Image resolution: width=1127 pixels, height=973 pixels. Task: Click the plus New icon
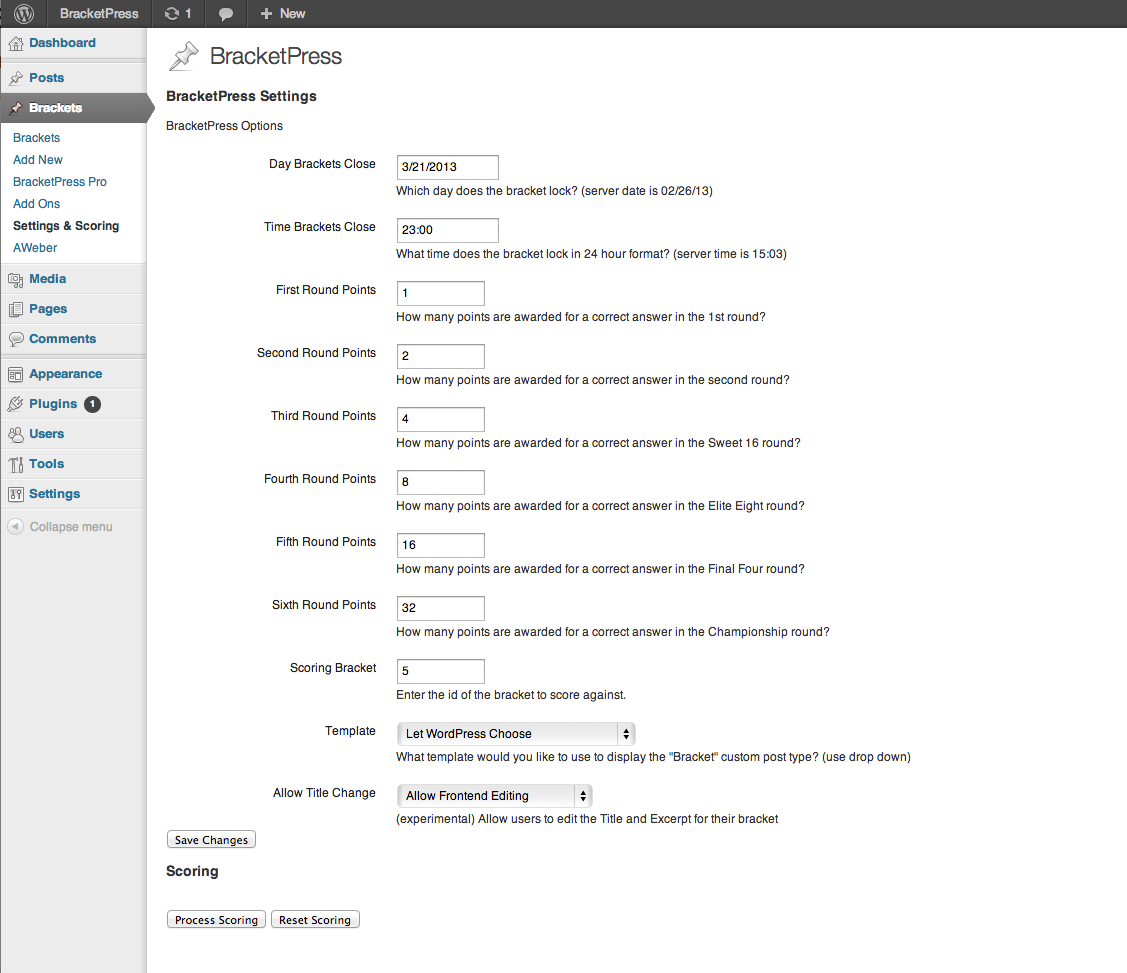[266, 14]
